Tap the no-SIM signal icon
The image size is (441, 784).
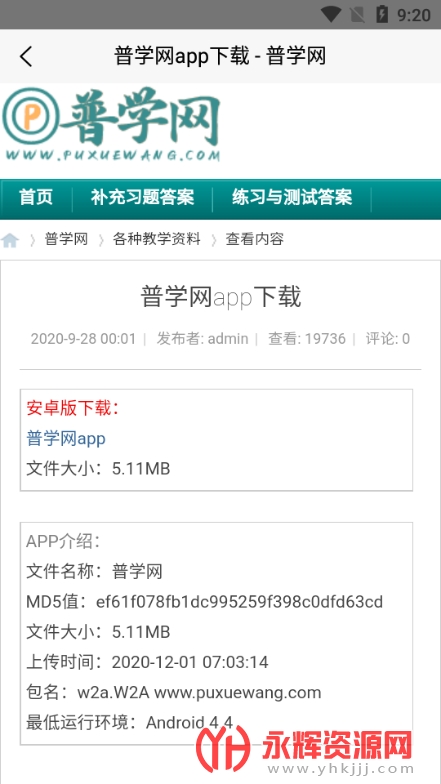pyautogui.click(x=357, y=14)
